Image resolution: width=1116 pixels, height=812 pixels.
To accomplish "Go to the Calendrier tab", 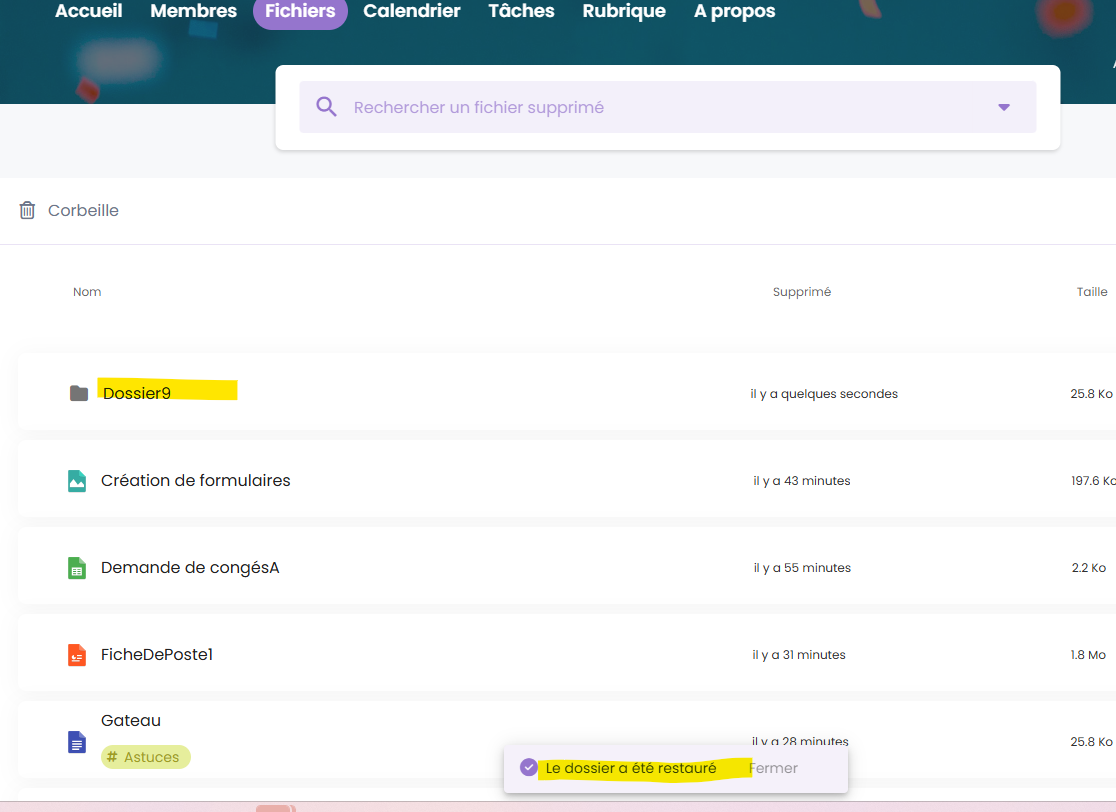I will [412, 12].
